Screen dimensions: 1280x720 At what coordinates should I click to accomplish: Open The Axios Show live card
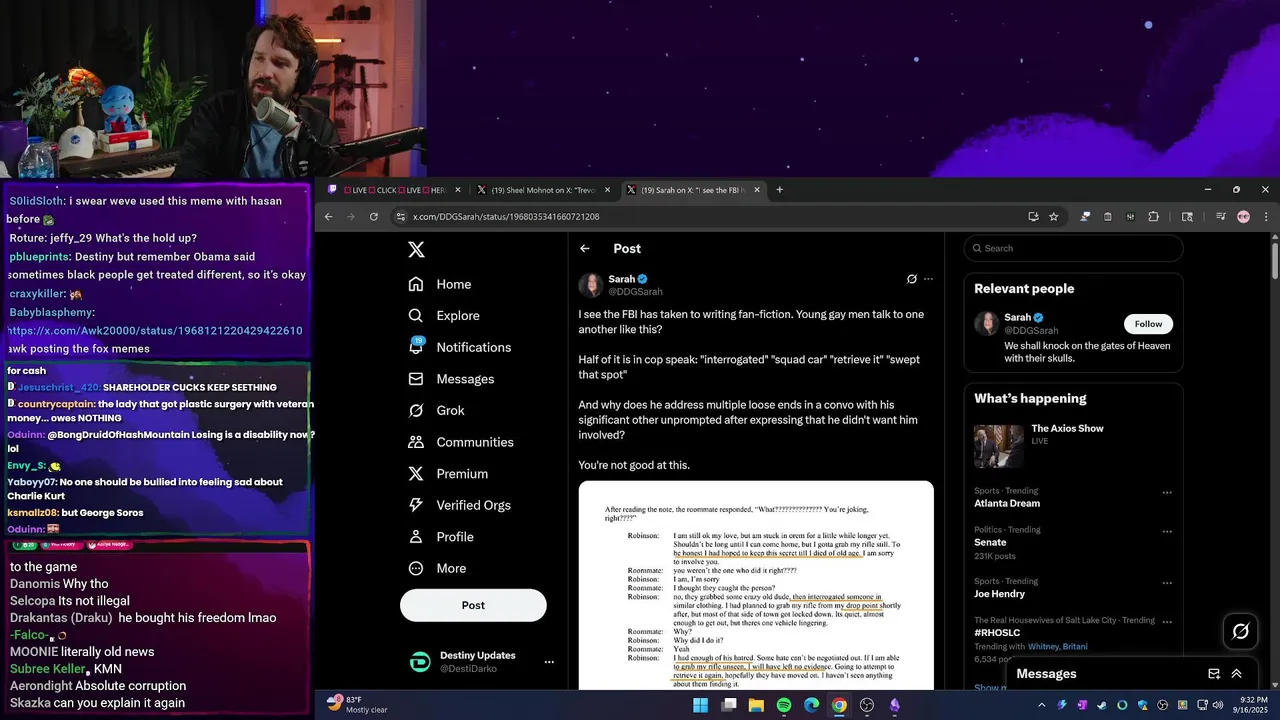(1074, 445)
